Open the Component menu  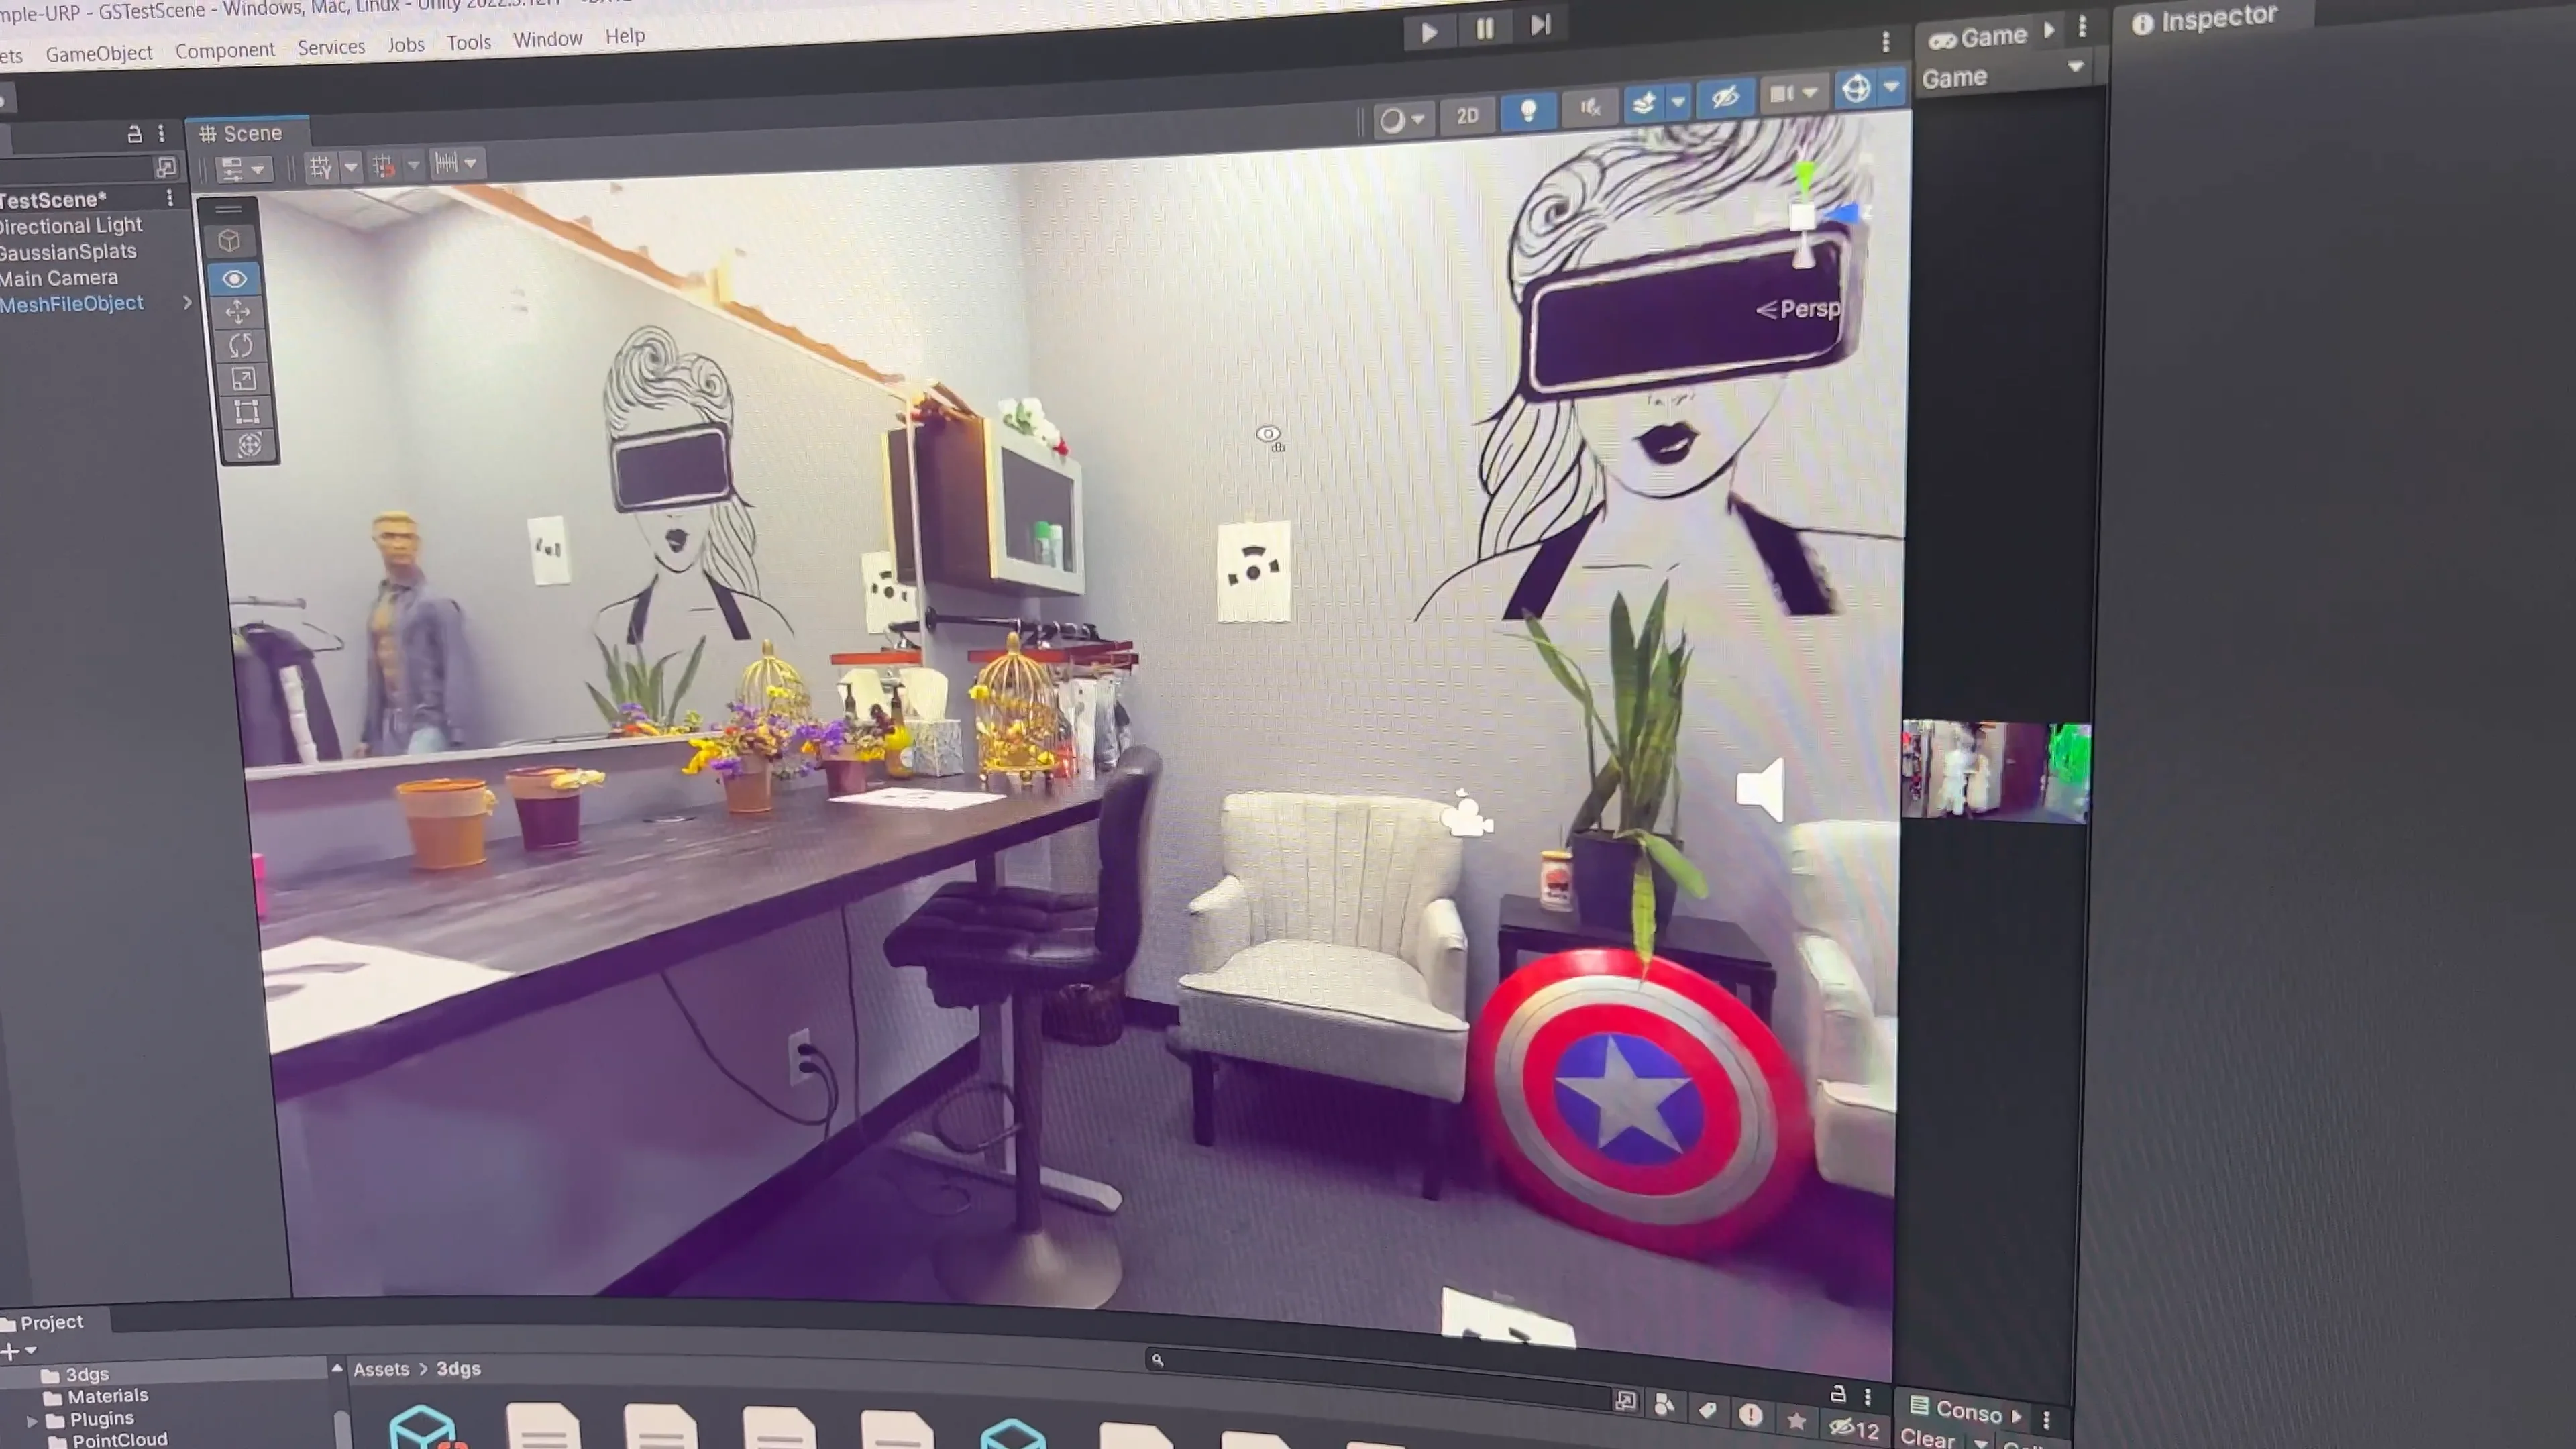(225, 50)
